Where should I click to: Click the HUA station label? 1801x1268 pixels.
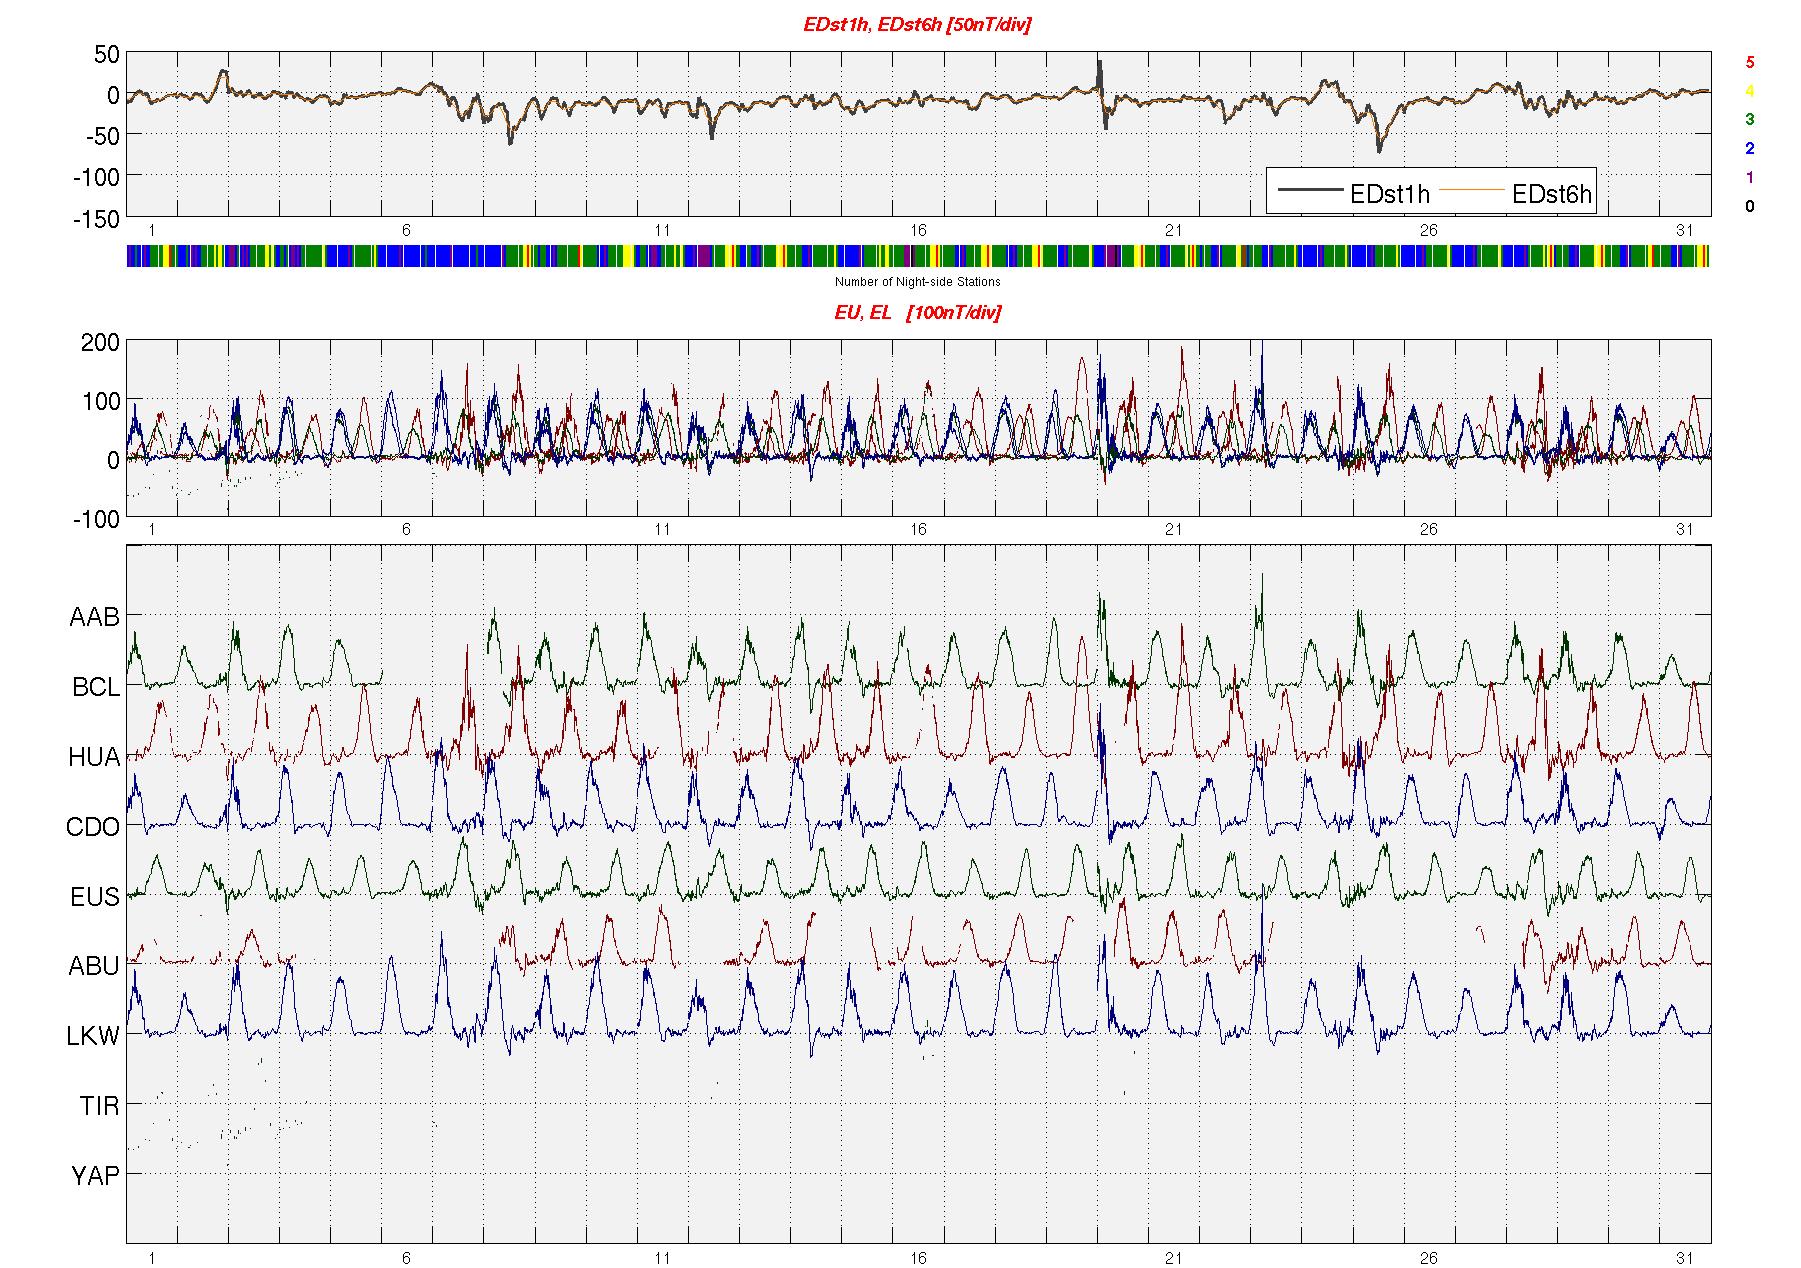94,757
